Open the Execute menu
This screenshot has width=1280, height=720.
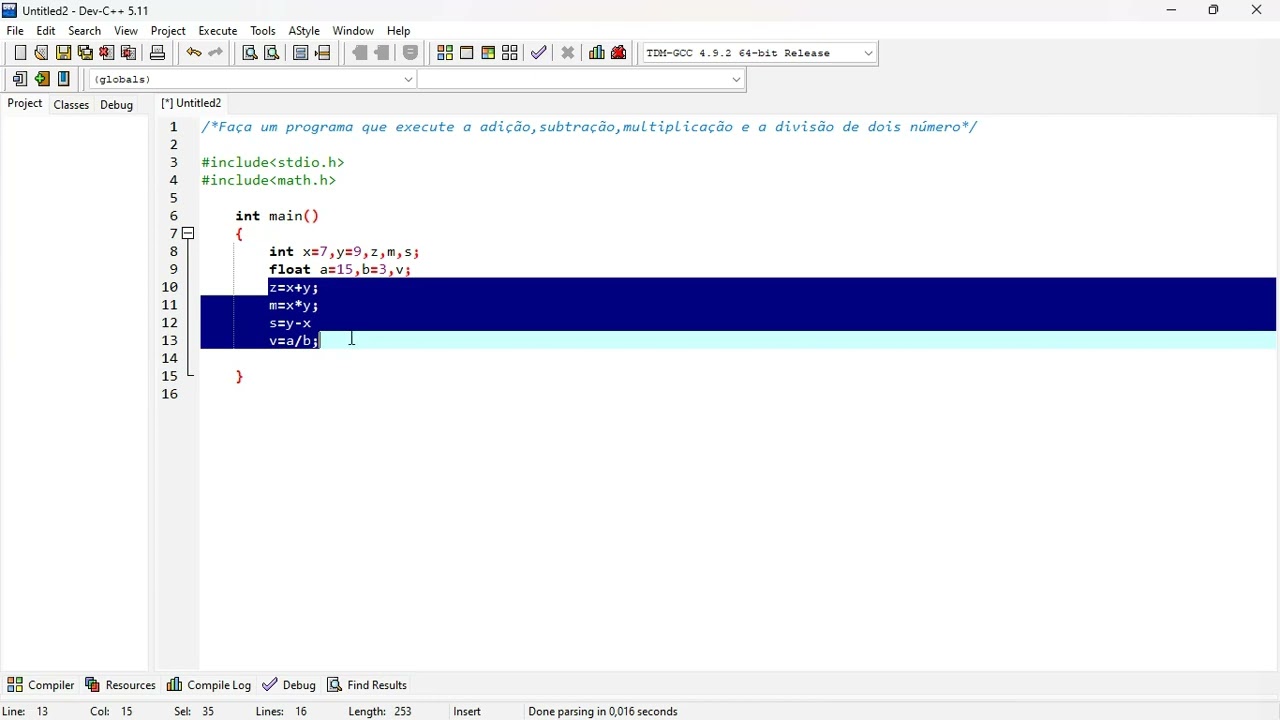pyautogui.click(x=218, y=31)
